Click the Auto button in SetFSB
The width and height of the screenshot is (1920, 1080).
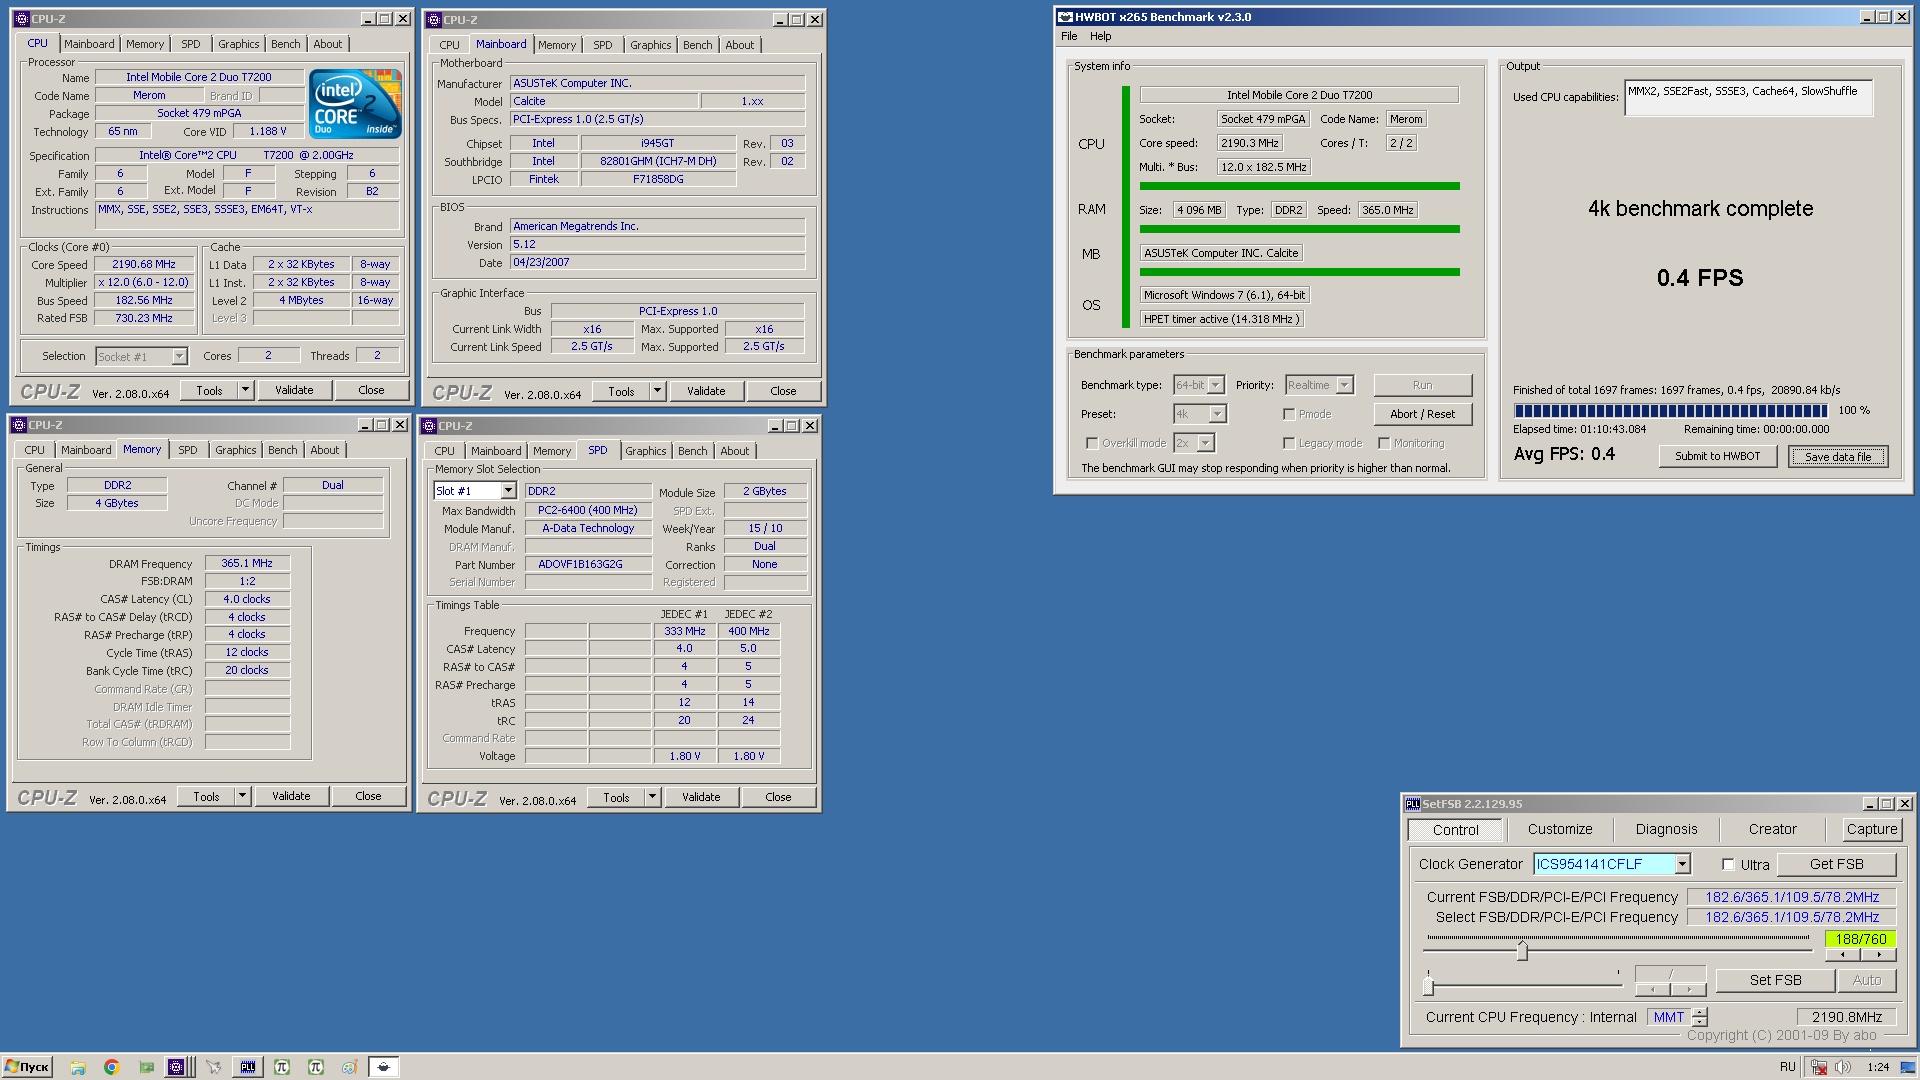1866,981
